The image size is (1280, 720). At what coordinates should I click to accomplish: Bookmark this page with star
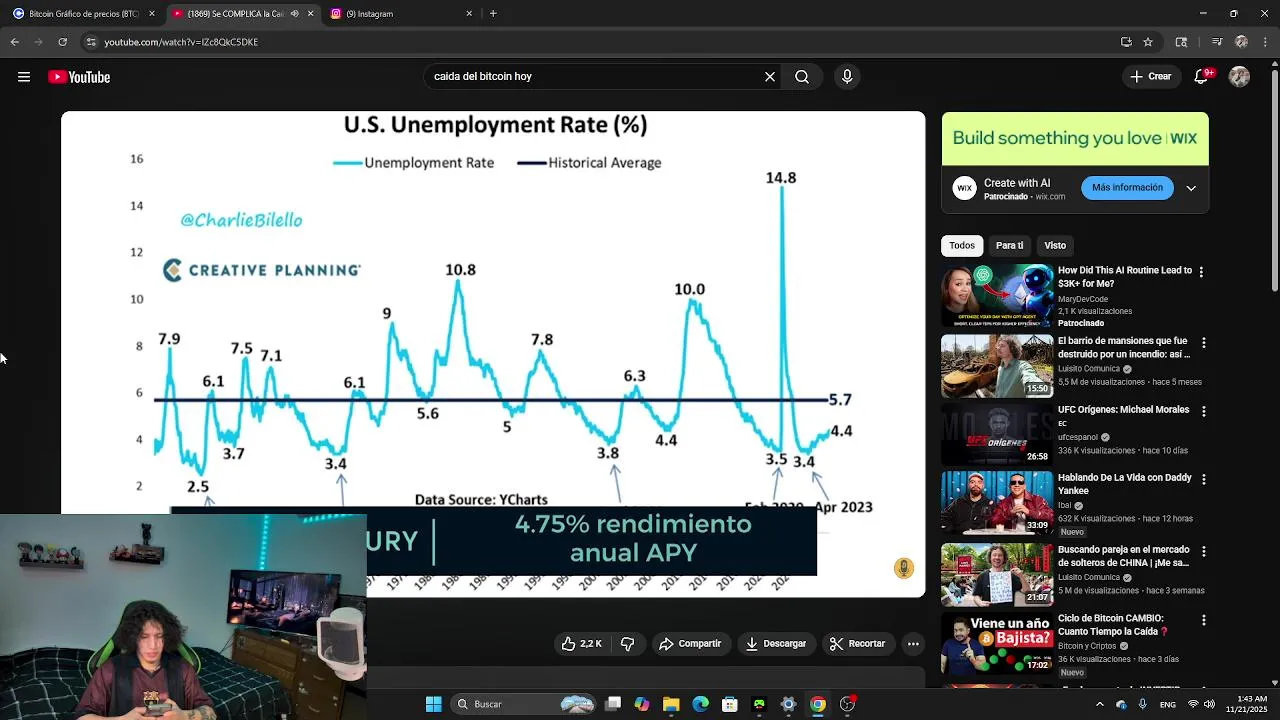(x=1148, y=42)
